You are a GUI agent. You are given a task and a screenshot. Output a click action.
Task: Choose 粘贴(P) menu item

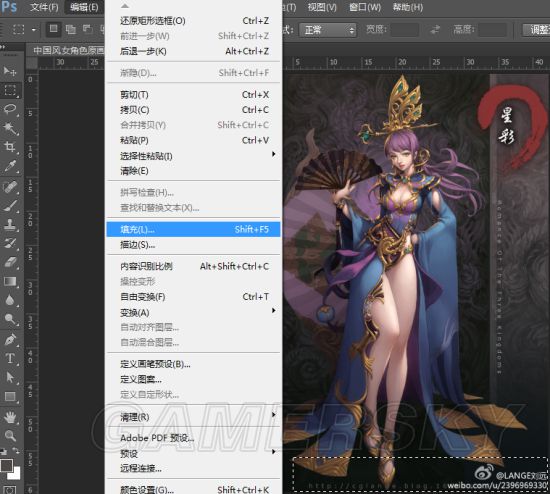[193, 140]
